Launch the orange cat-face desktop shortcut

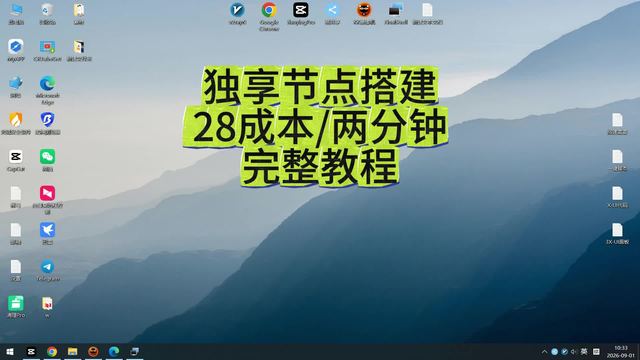(x=364, y=13)
